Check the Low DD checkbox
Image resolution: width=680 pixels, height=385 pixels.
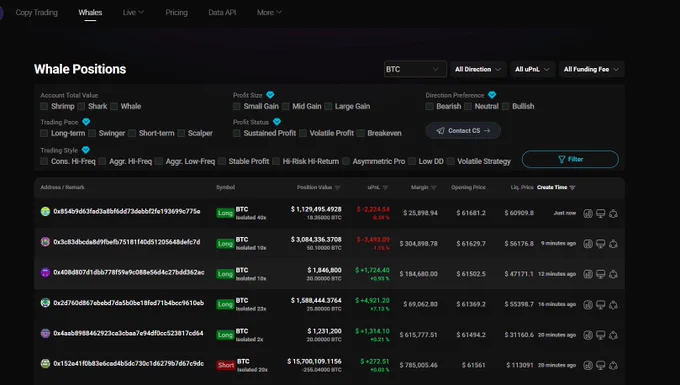(412, 161)
